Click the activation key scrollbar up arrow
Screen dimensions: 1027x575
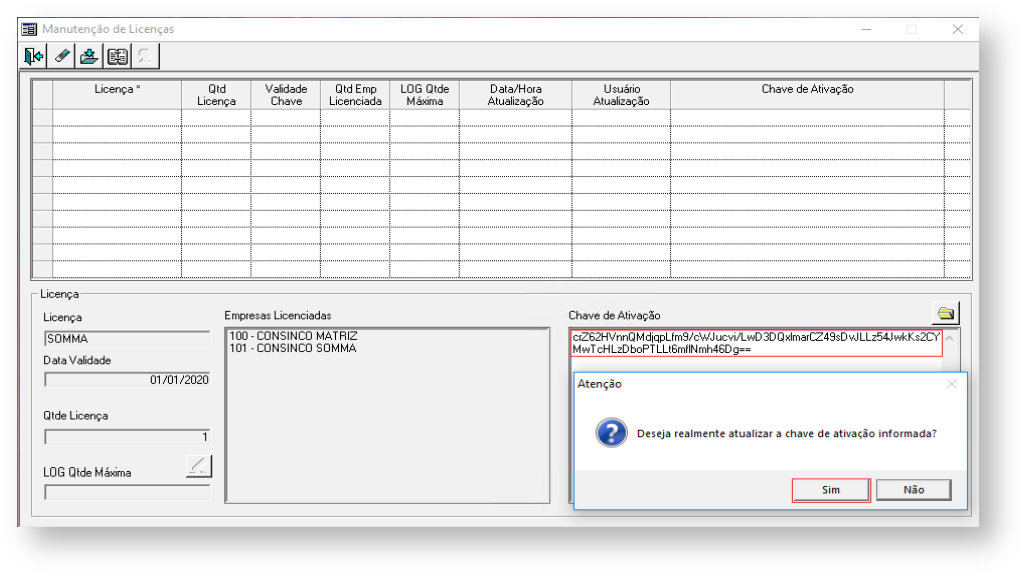[950, 339]
